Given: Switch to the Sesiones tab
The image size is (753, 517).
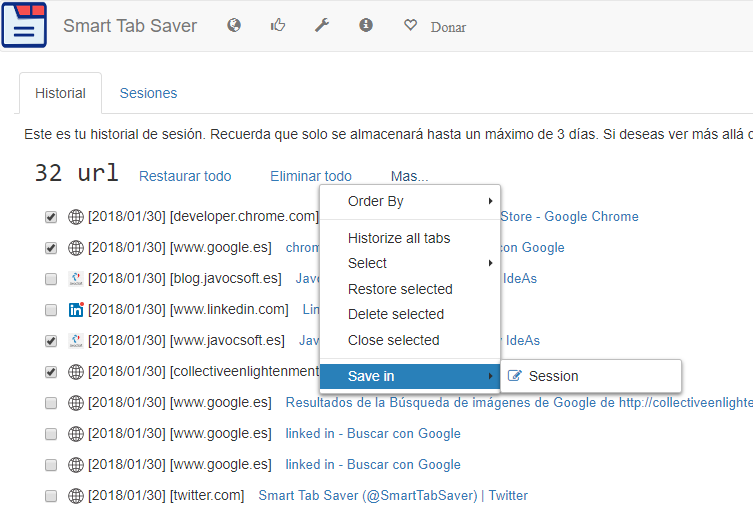Looking at the screenshot, I should (148, 93).
